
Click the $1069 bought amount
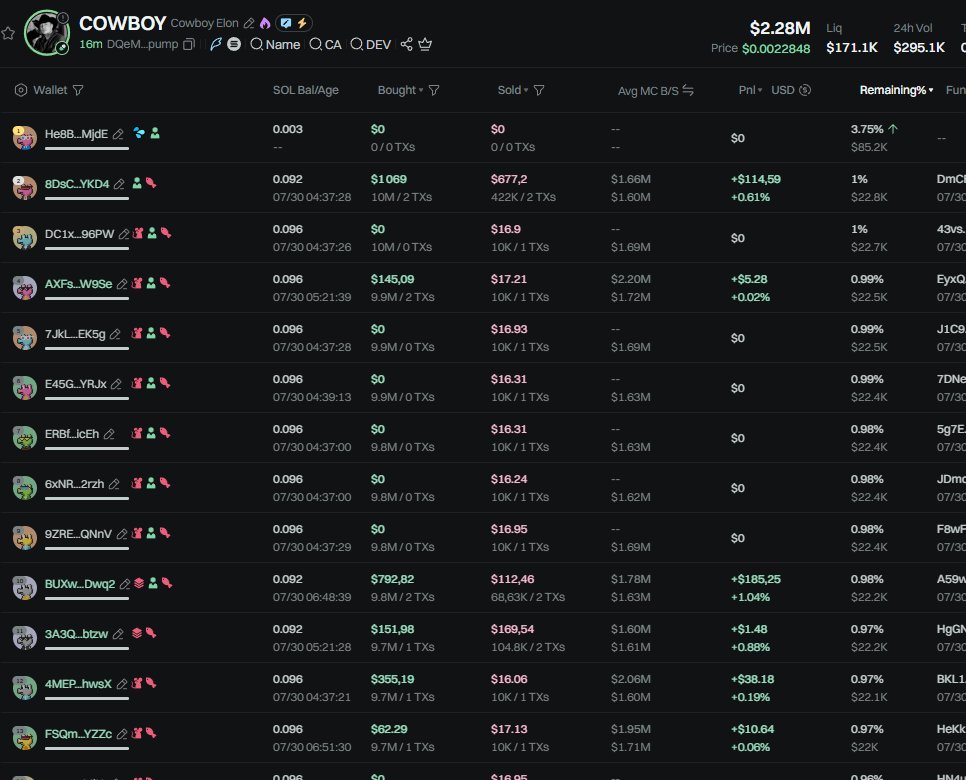(389, 179)
